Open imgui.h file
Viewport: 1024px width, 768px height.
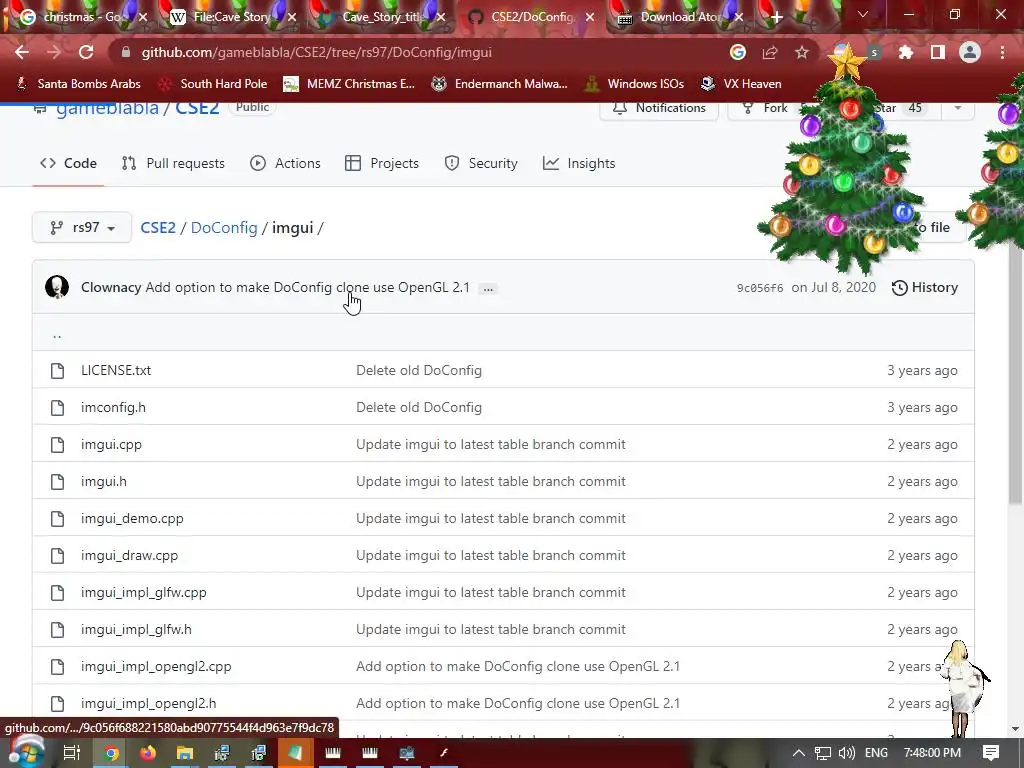click(104, 481)
